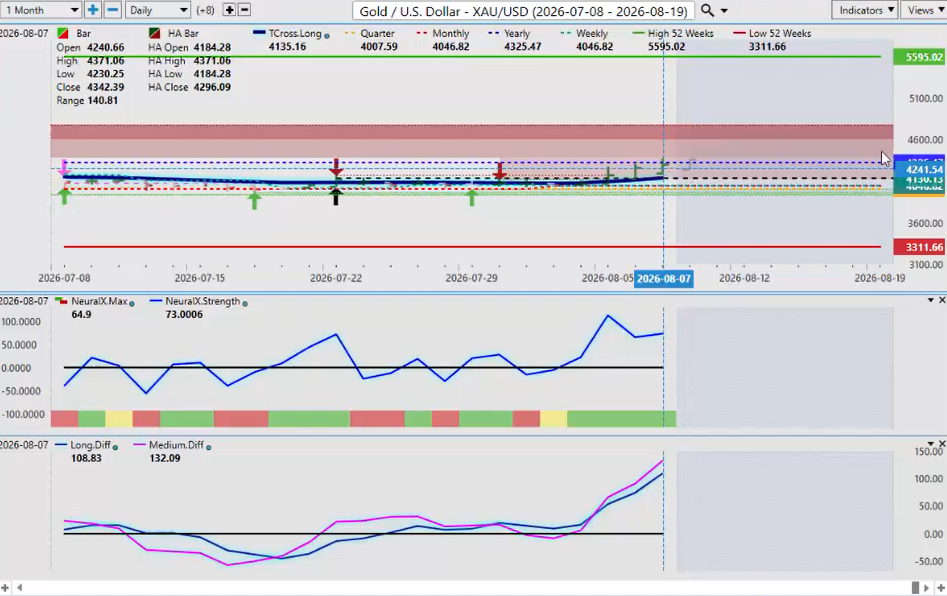Open the Diff panel options arrow
This screenshot has height=596, width=947.
click(931, 444)
